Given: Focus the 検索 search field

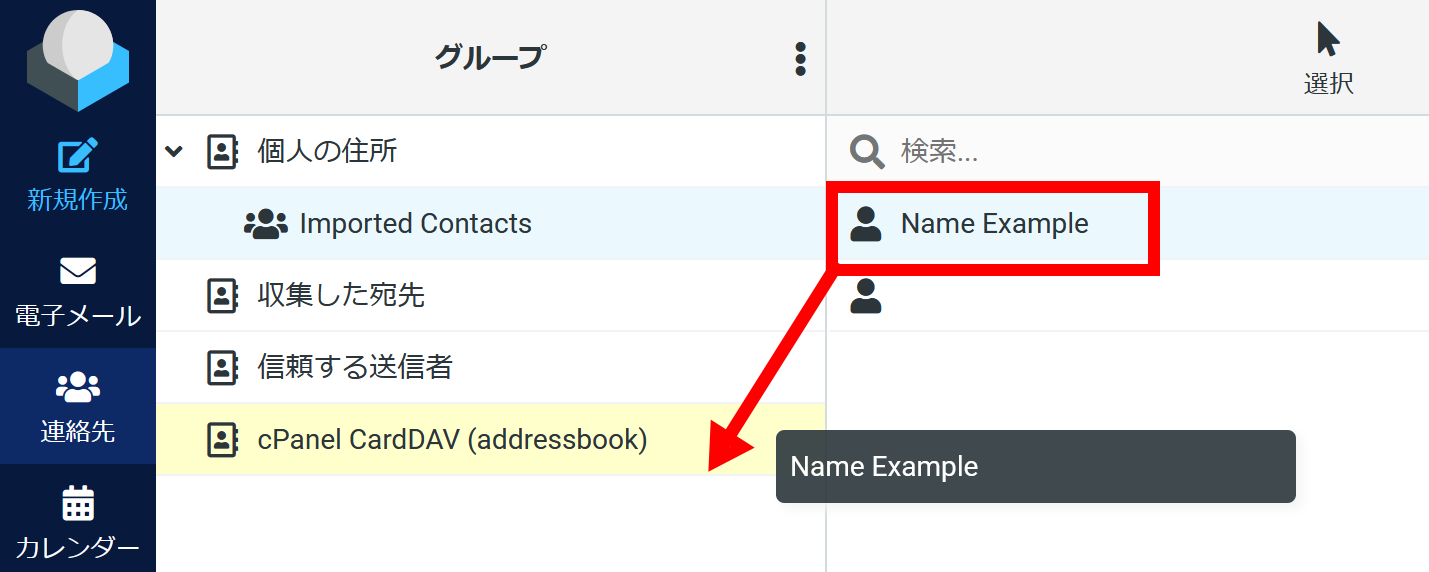Looking at the screenshot, I should [1100, 152].
